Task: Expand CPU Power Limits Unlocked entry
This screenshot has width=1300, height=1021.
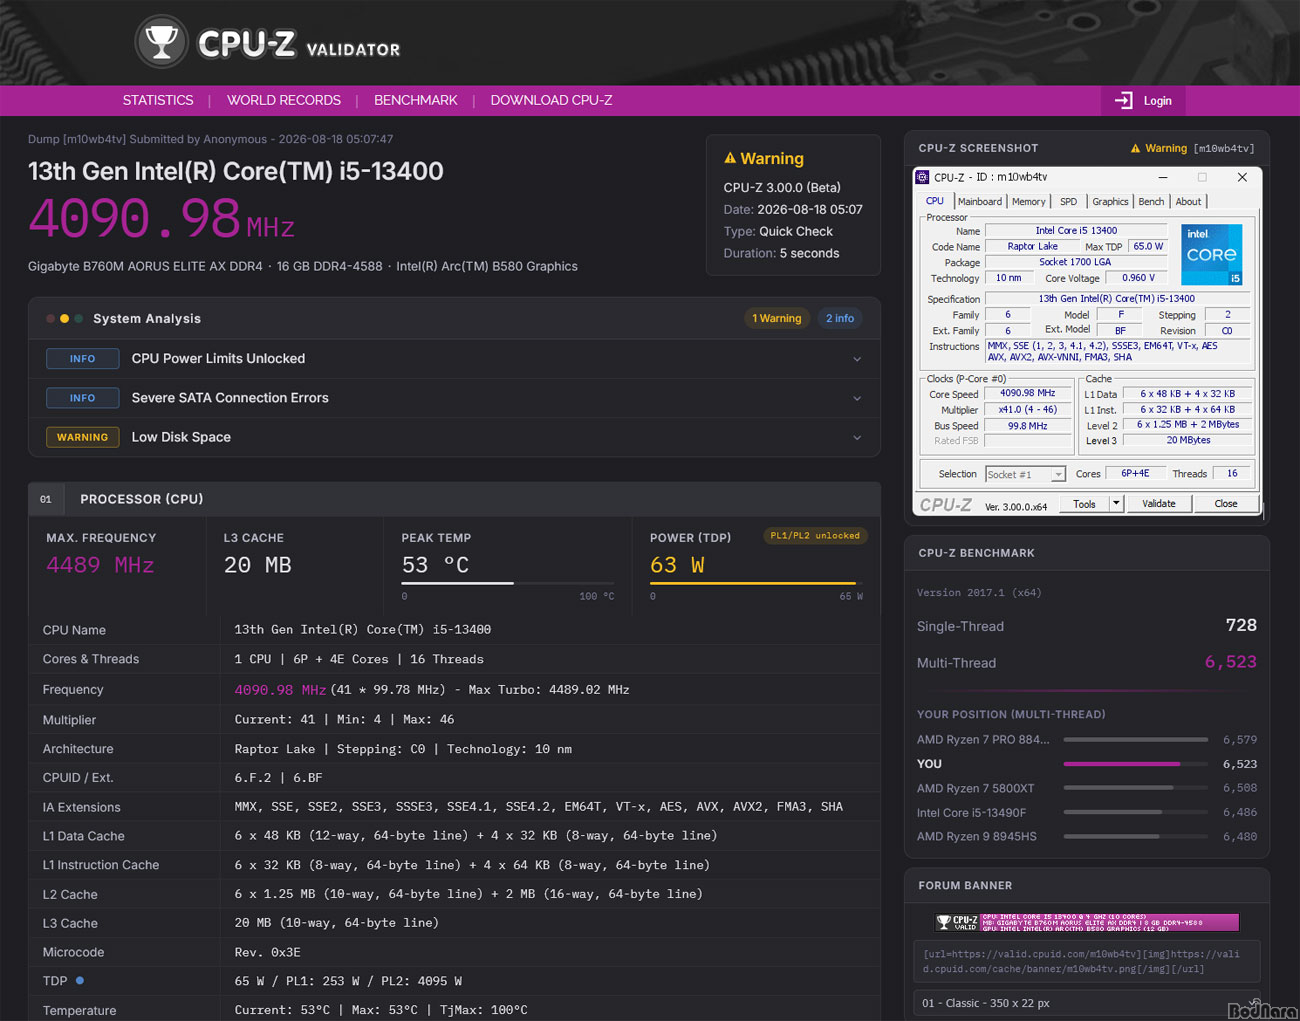Action: [x=454, y=359]
